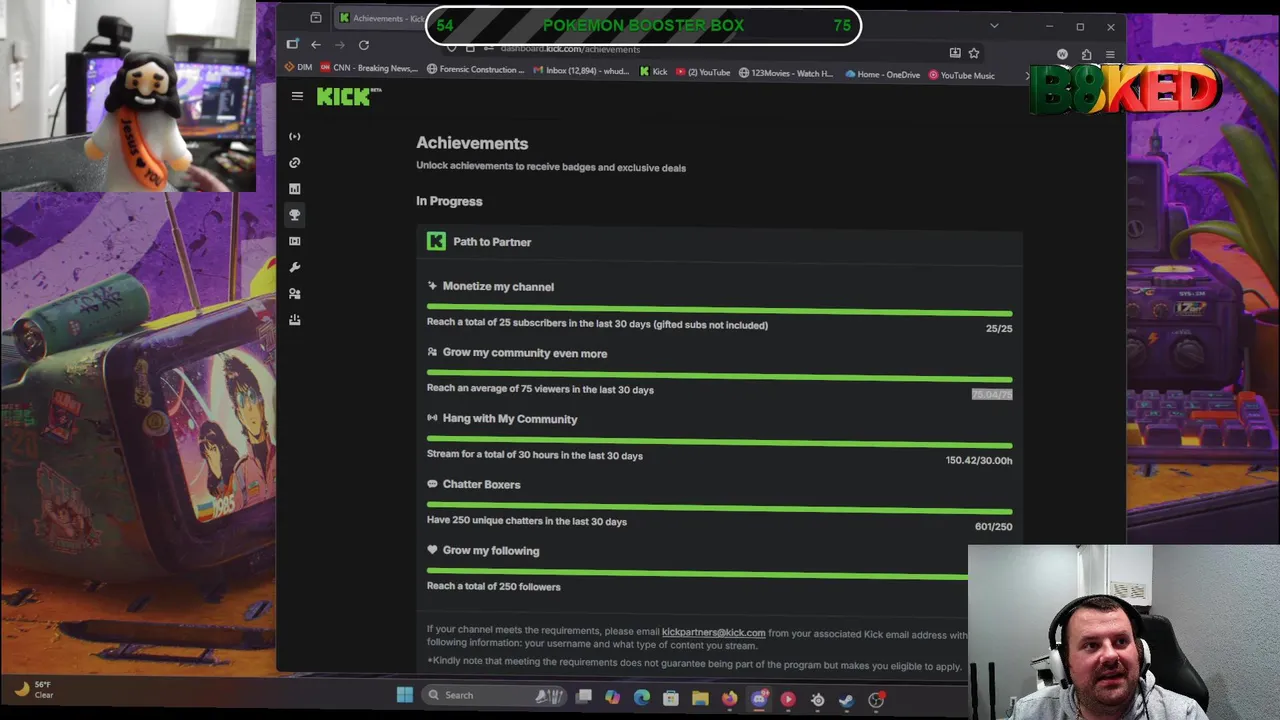The image size is (1280, 720).
Task: Bookmark this page with star icon
Action: [974, 53]
